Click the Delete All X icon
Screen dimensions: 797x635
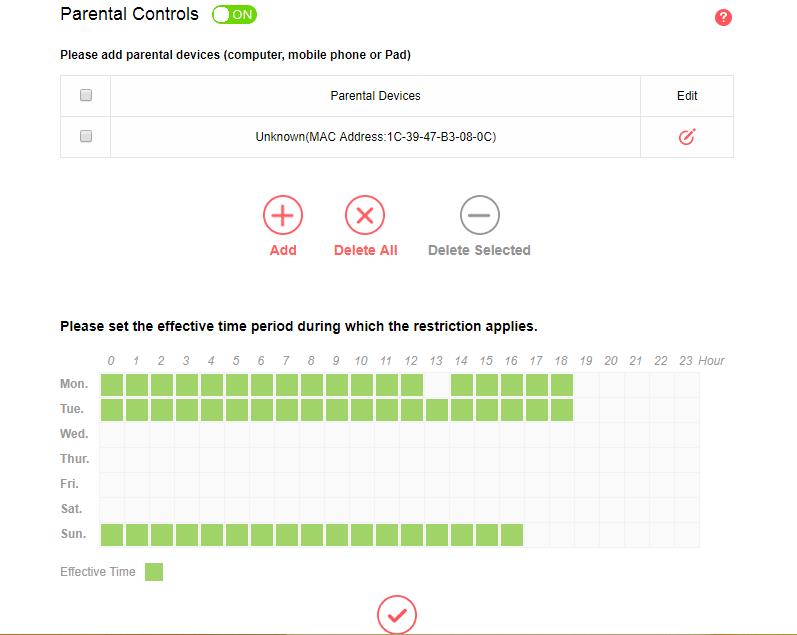(365, 215)
